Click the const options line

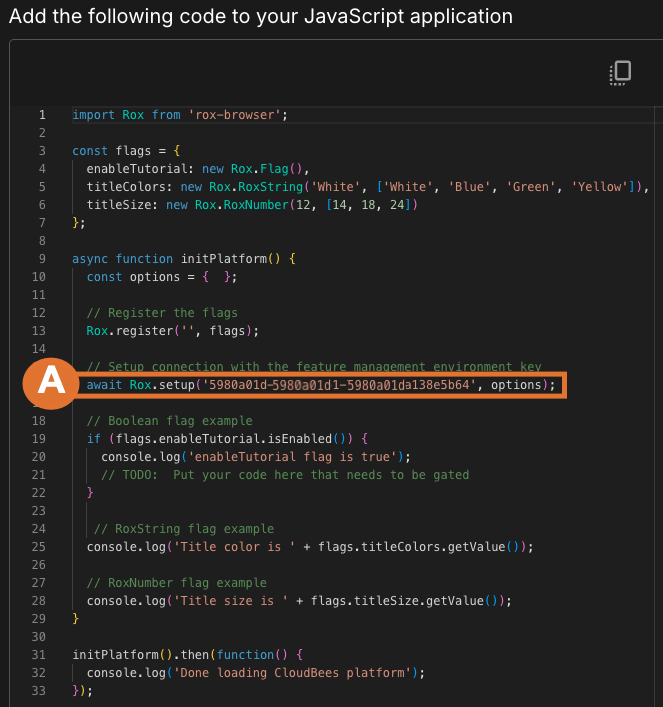point(162,277)
